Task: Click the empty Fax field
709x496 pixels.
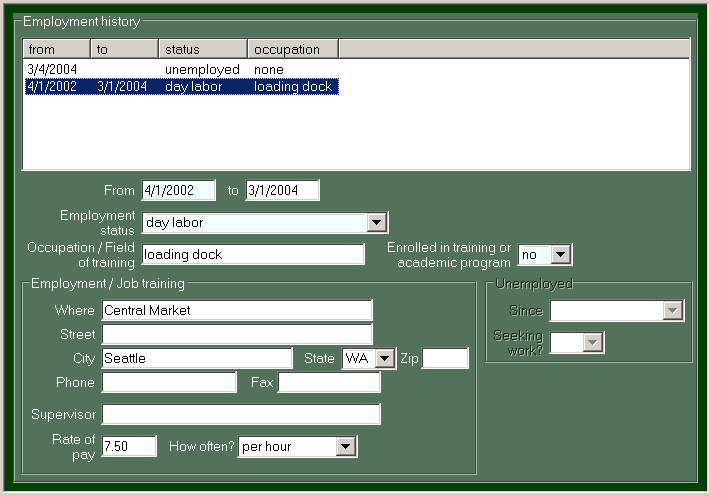Action: pyautogui.click(x=329, y=383)
